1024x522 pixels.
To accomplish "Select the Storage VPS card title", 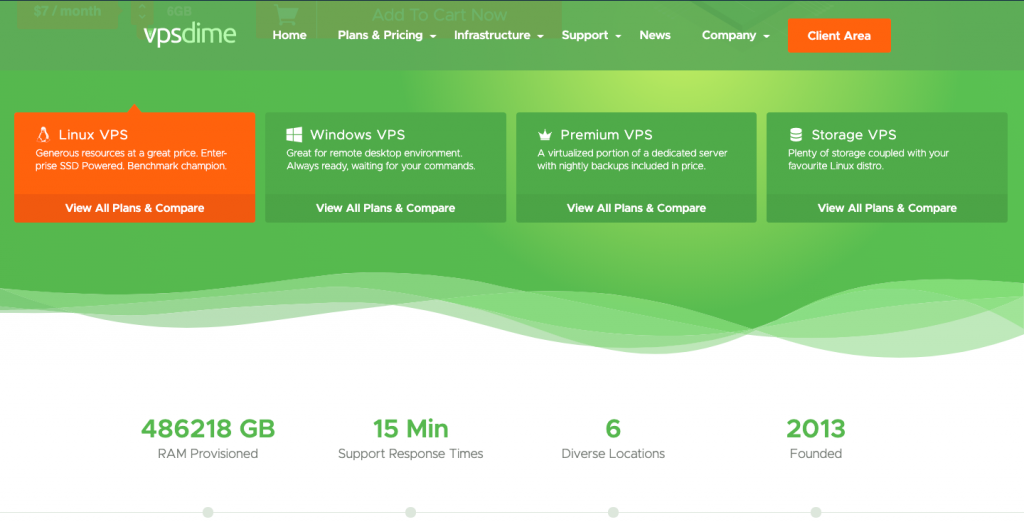I will (854, 135).
